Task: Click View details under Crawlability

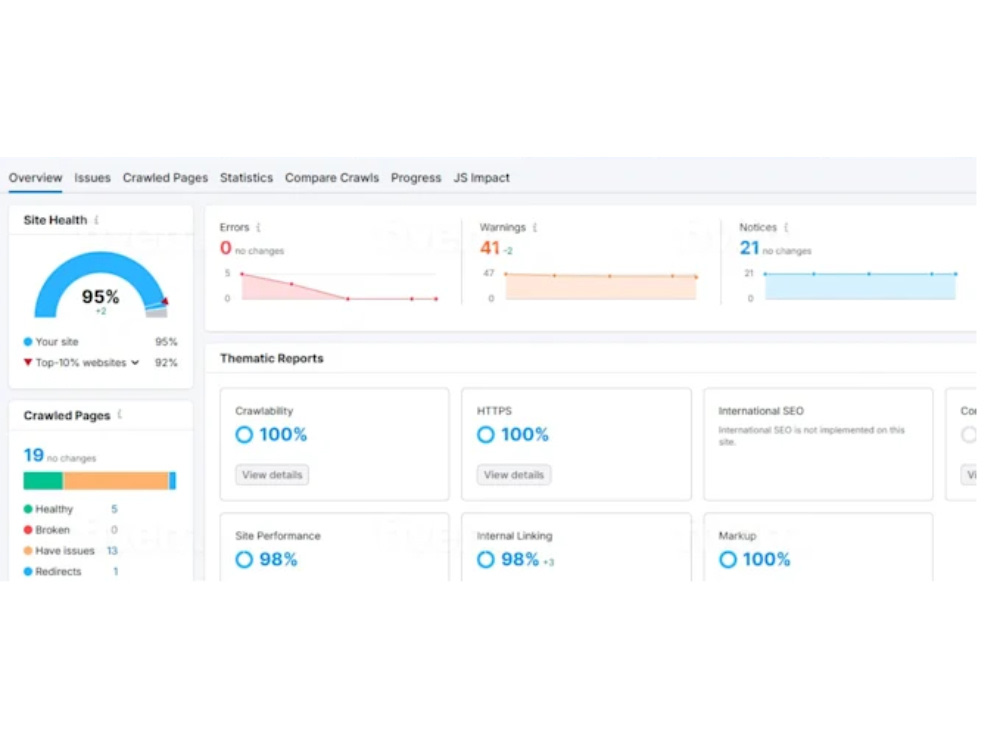Action: click(272, 475)
